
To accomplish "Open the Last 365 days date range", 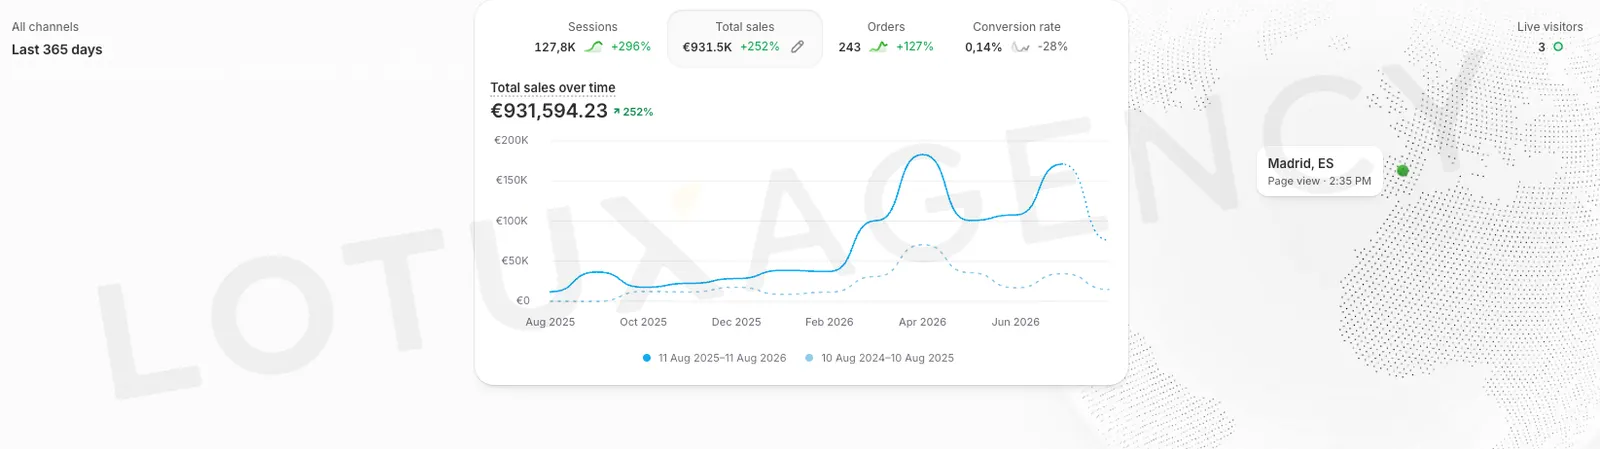I will [x=57, y=50].
